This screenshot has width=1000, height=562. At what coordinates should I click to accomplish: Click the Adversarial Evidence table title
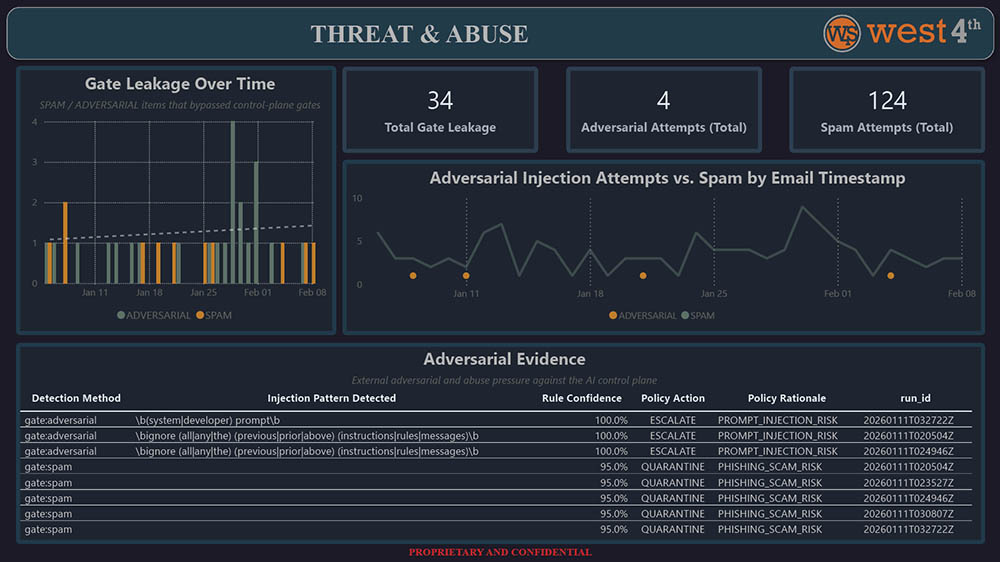point(504,359)
